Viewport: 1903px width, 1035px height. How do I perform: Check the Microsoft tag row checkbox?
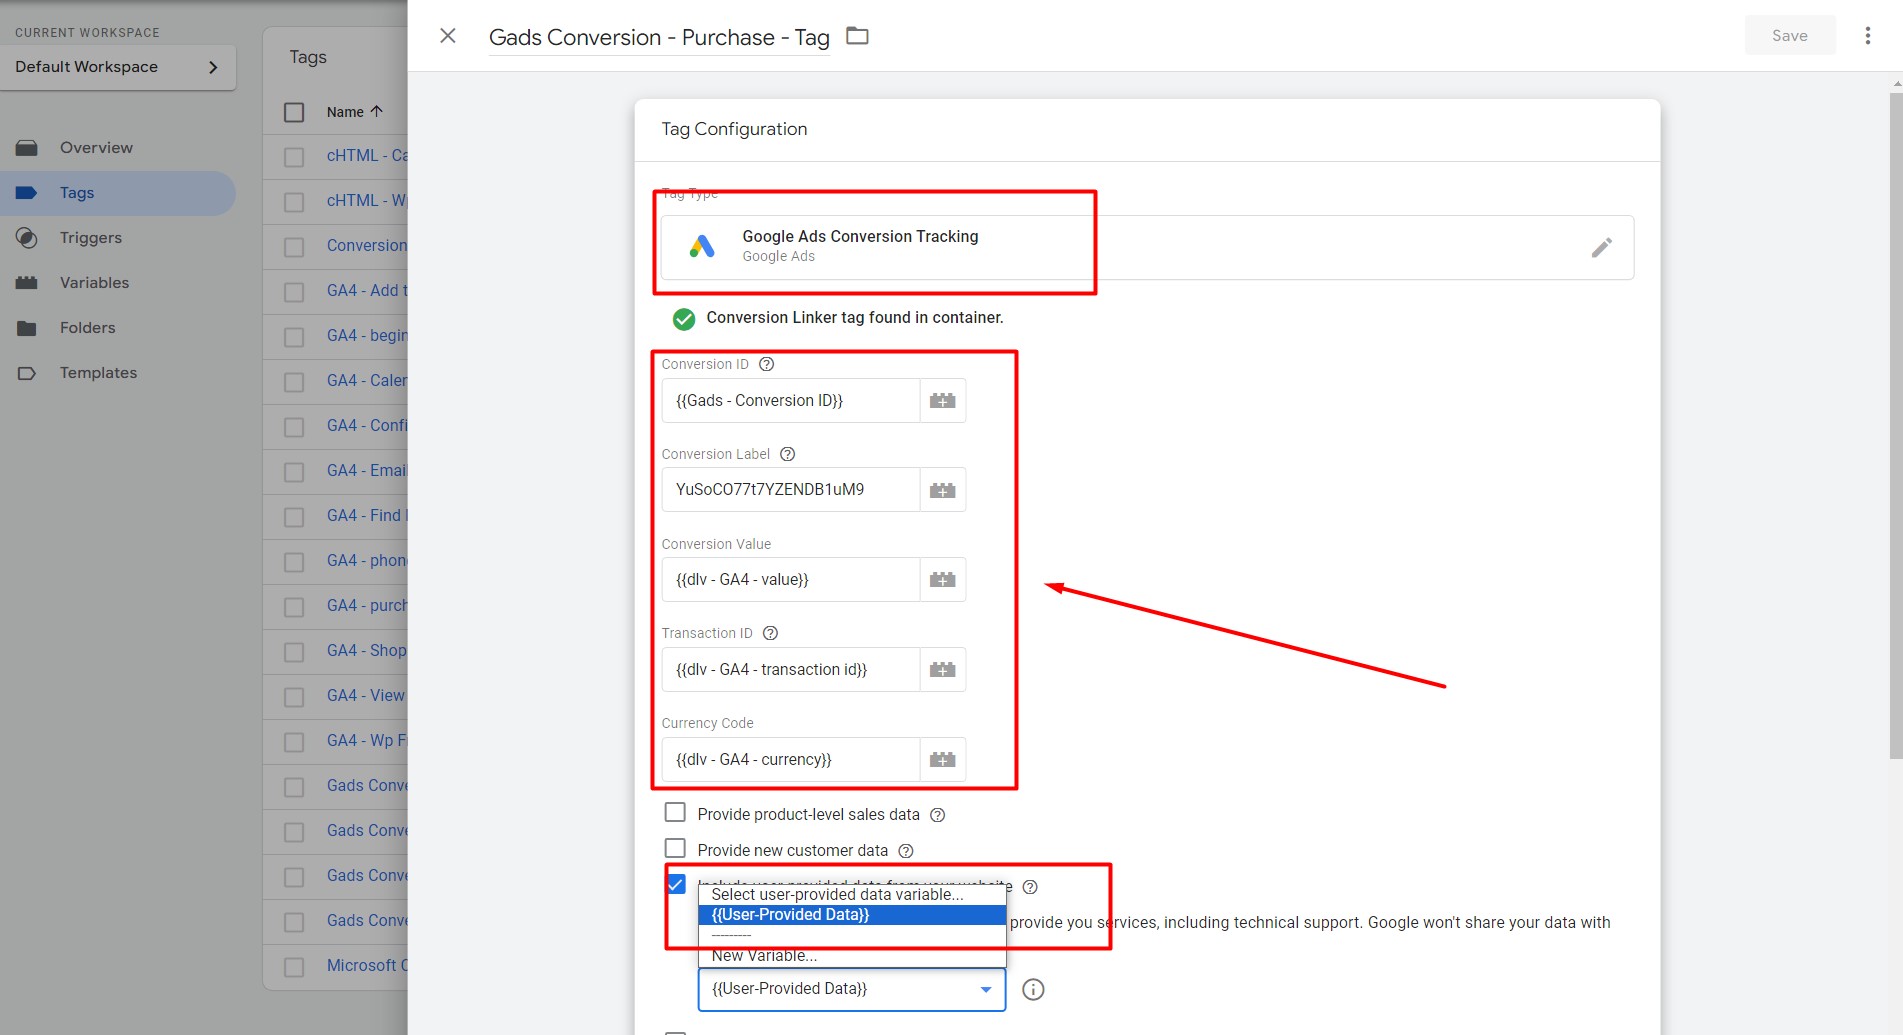[294, 967]
